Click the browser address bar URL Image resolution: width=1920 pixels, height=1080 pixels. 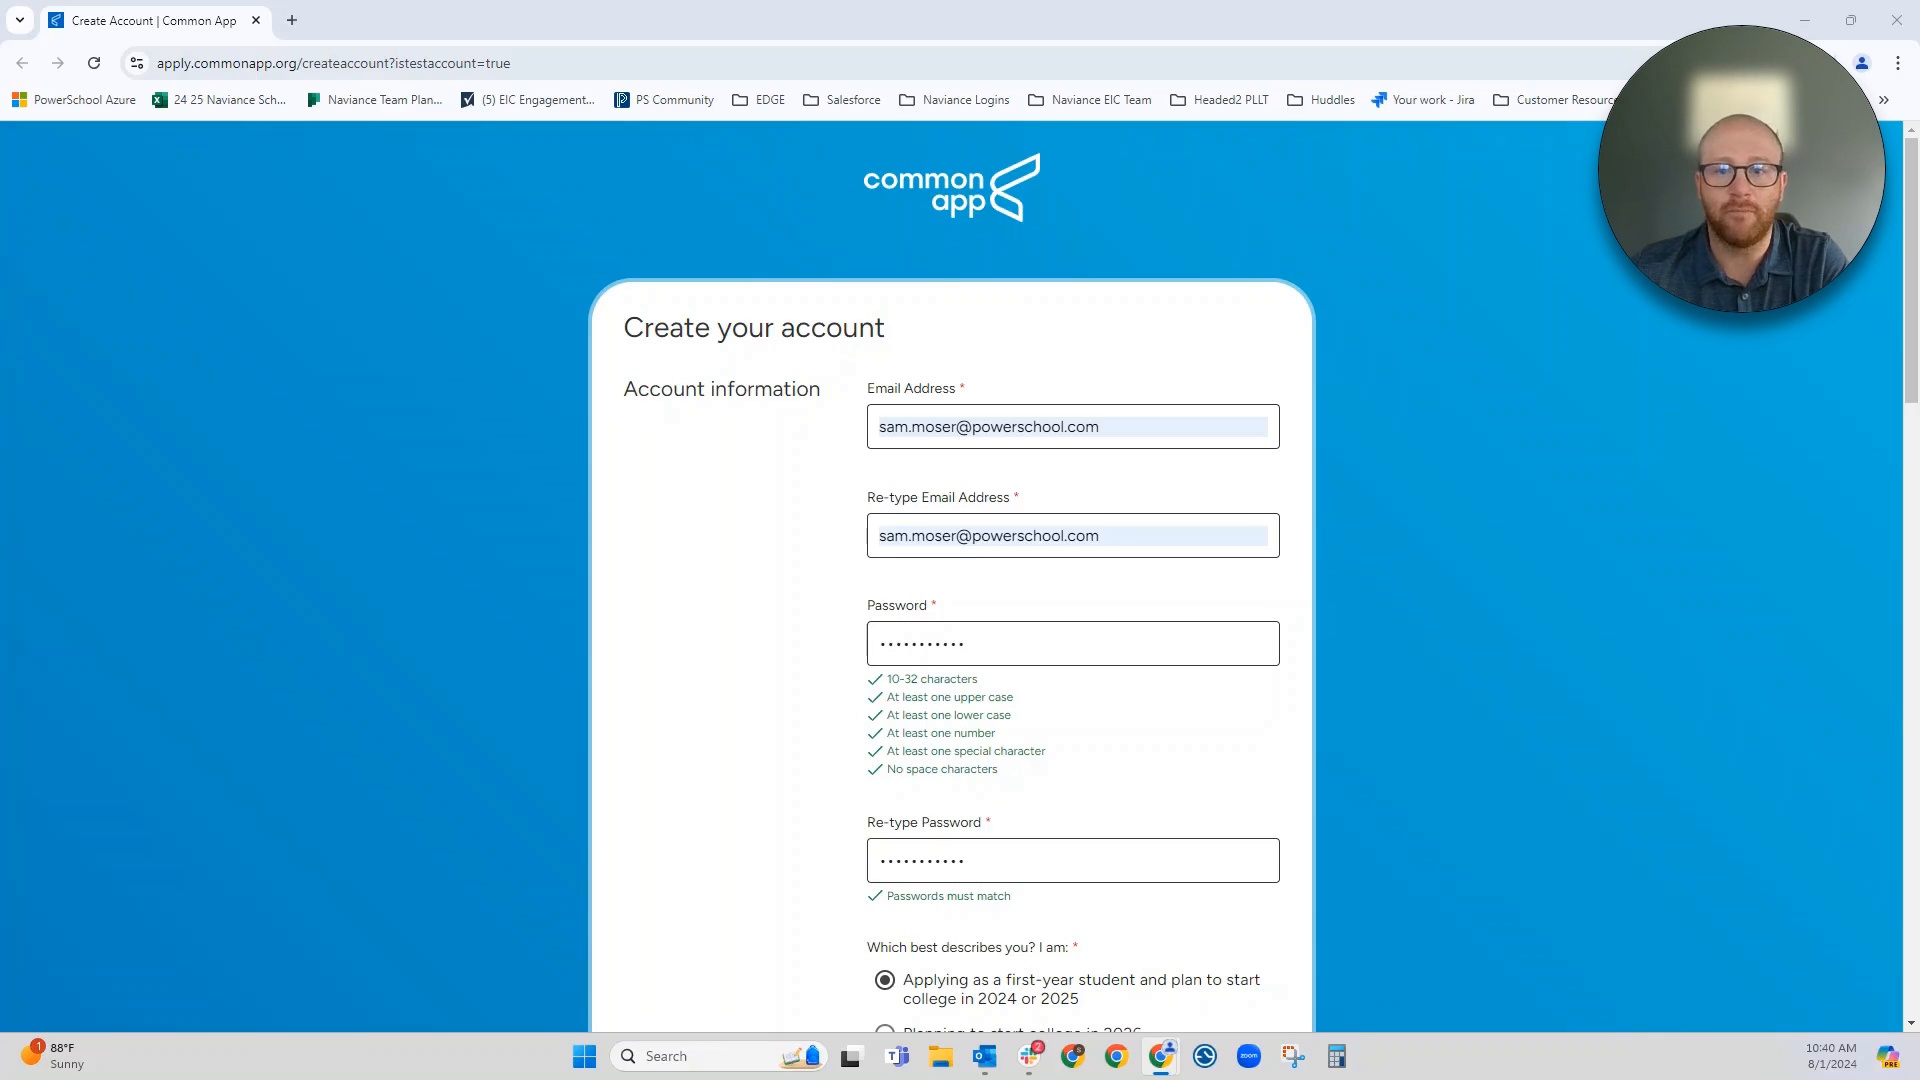tap(333, 63)
